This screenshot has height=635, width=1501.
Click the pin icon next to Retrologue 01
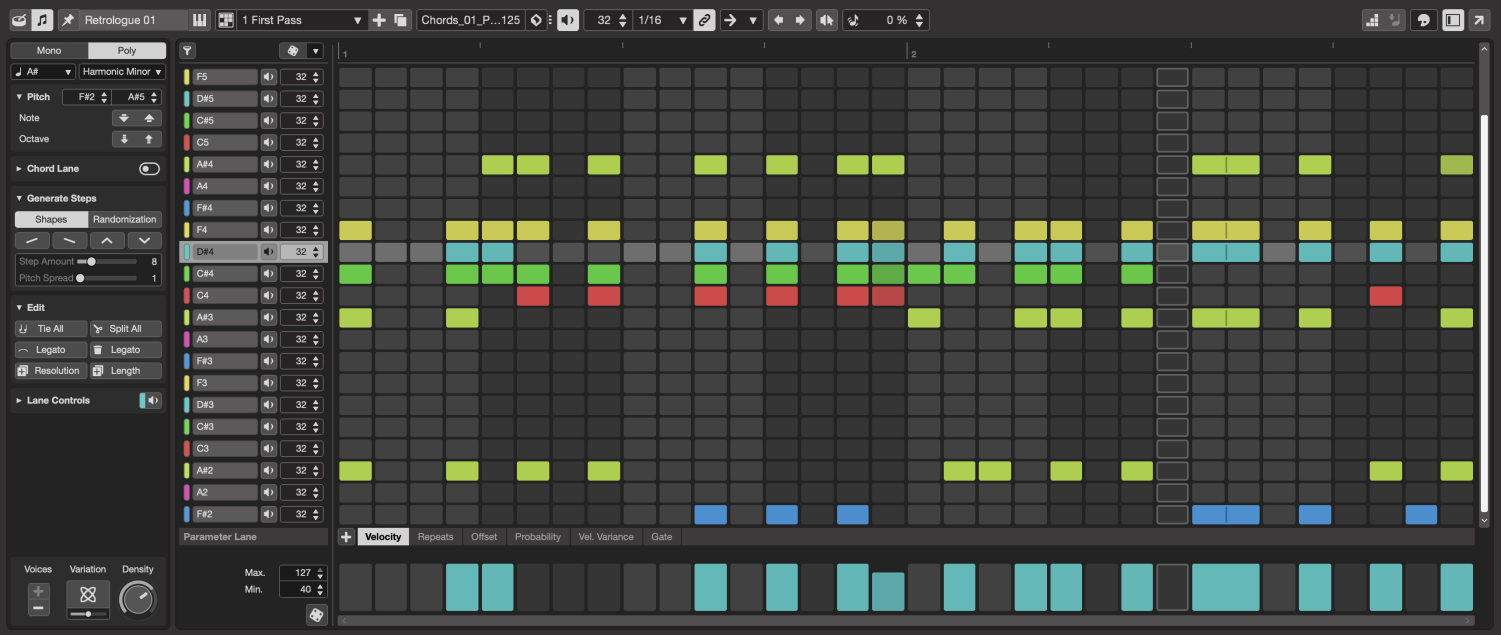(68, 20)
